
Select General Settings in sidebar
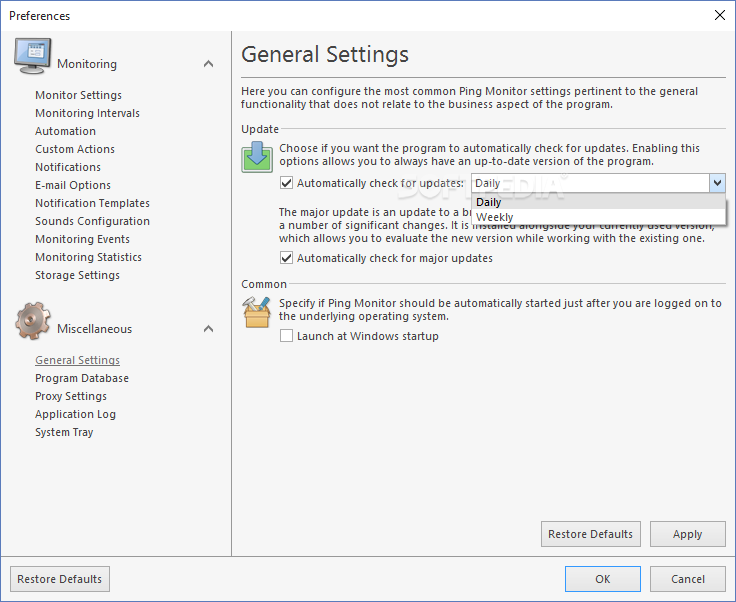click(x=77, y=360)
